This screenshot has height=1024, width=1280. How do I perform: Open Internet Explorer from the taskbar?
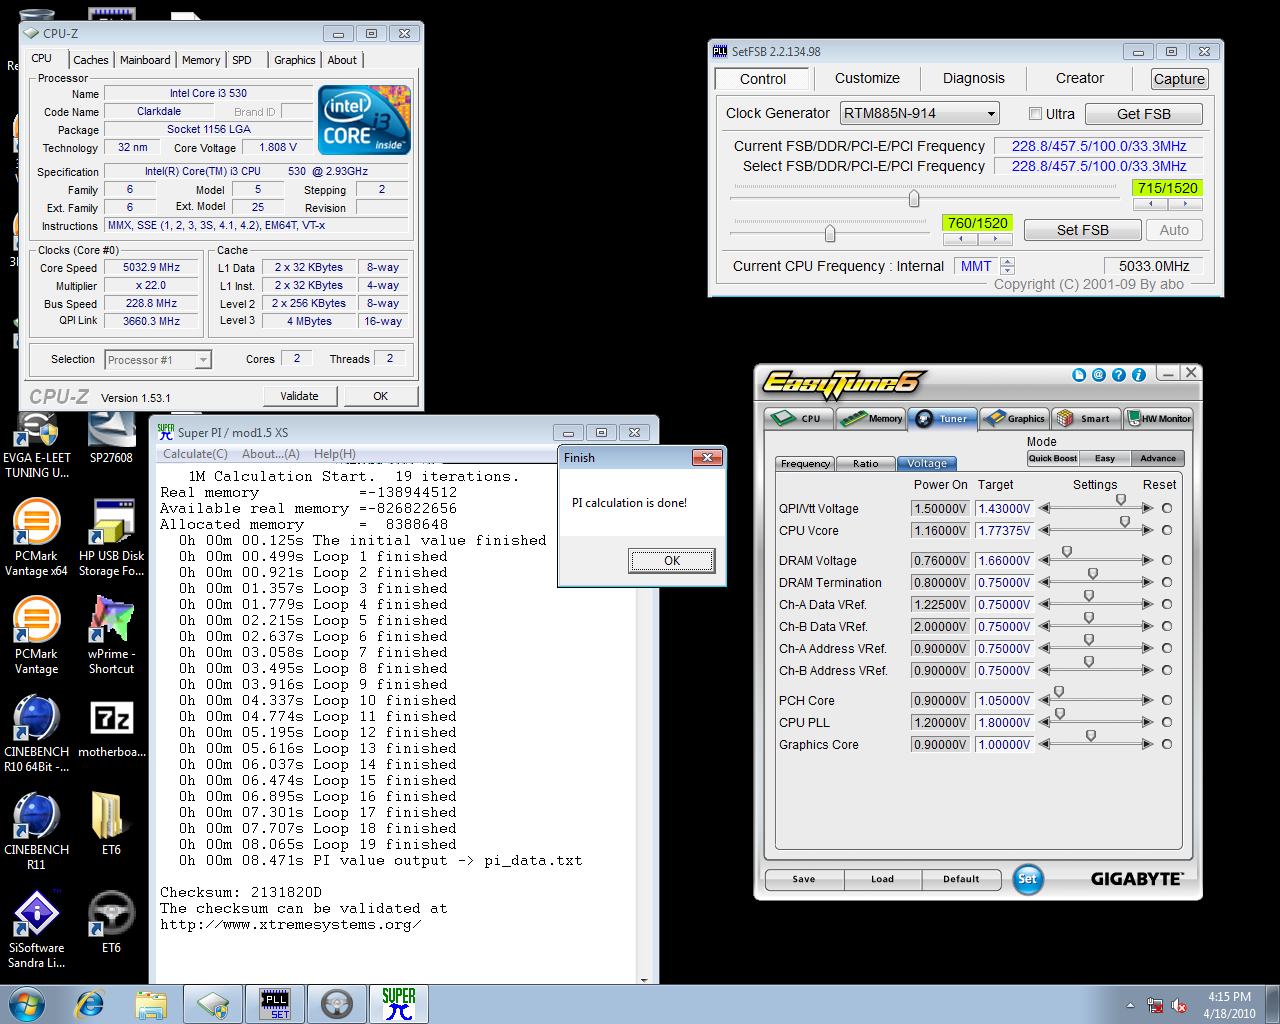click(90, 1004)
